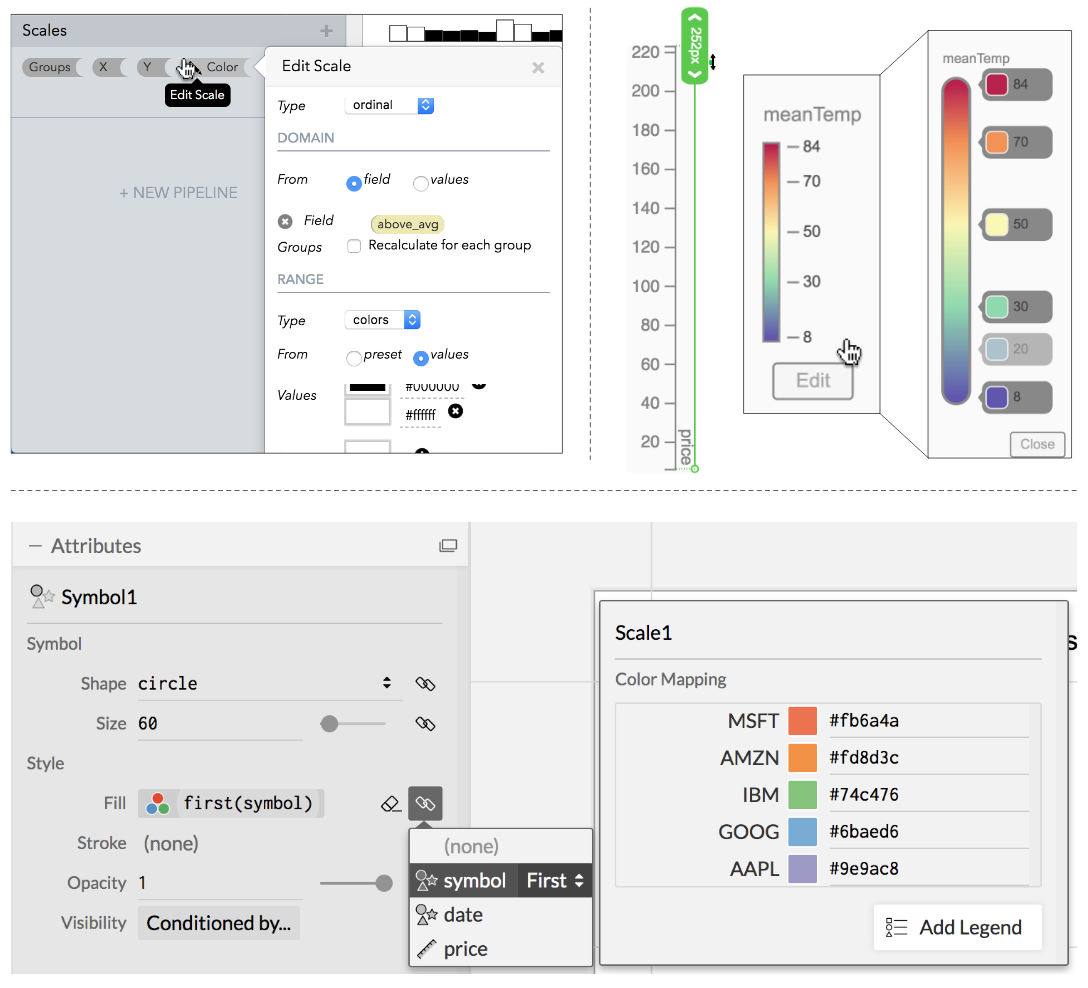Choose domain From field radio
Screen dimensions: 1088x988
coord(354,183)
